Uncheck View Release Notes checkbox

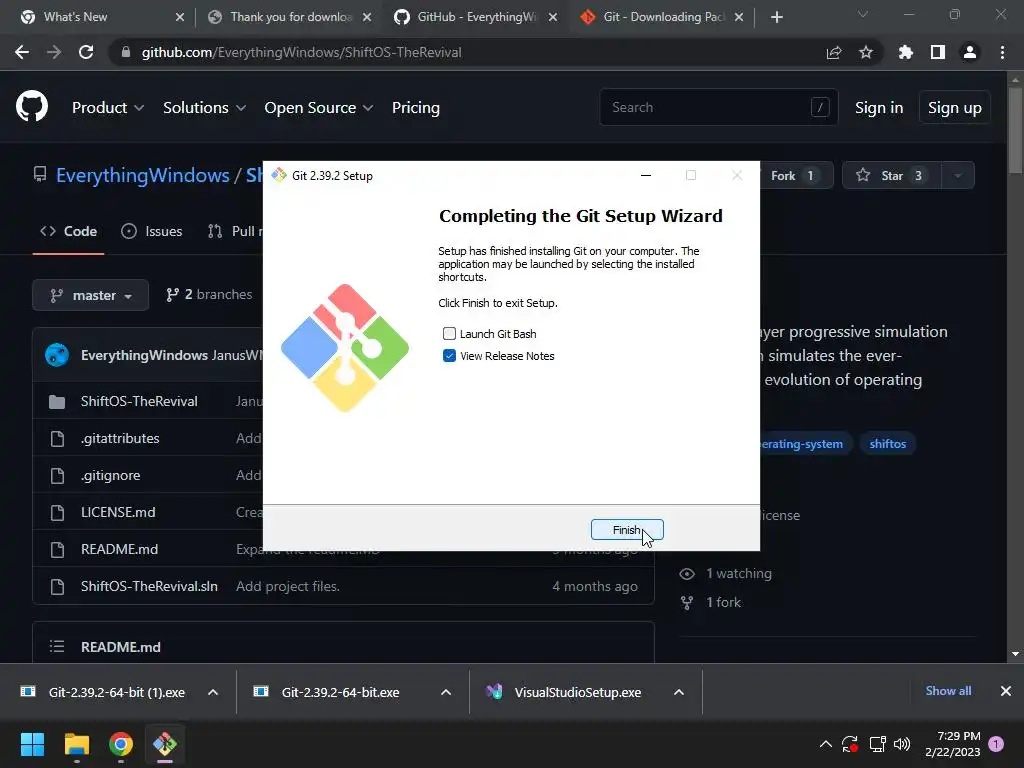(449, 356)
